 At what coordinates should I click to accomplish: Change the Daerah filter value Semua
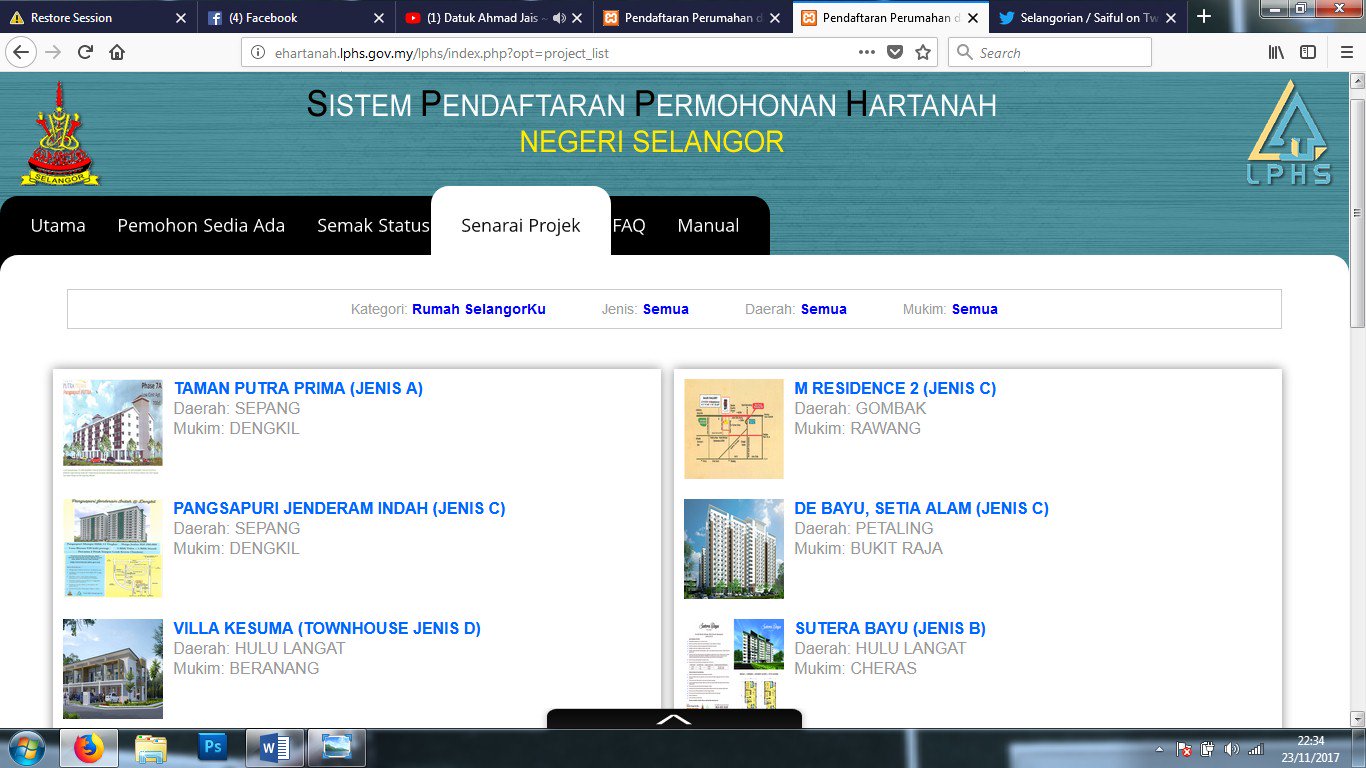(x=824, y=309)
